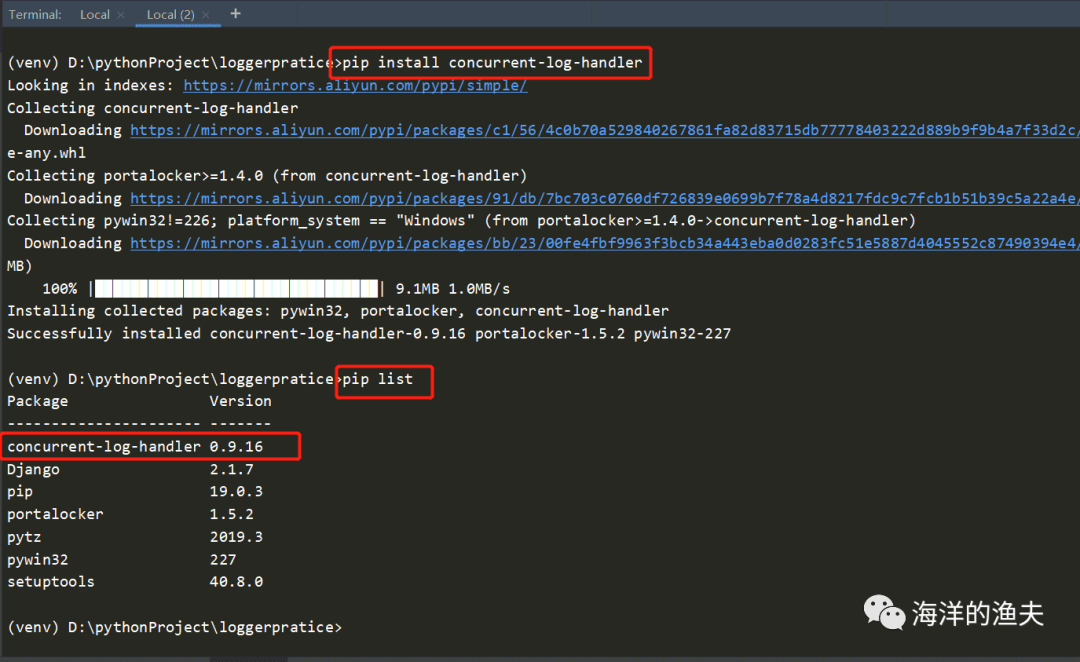
Task: Select the pytz 2019.3 row
Action: [x=135, y=537]
